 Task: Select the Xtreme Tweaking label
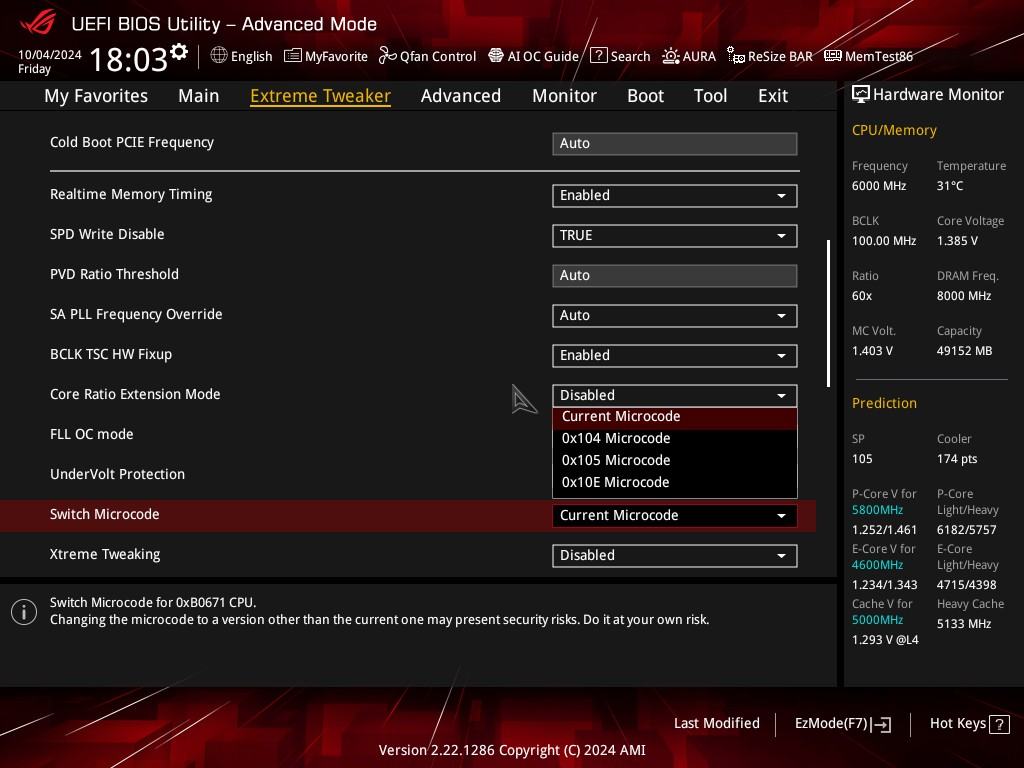105,554
